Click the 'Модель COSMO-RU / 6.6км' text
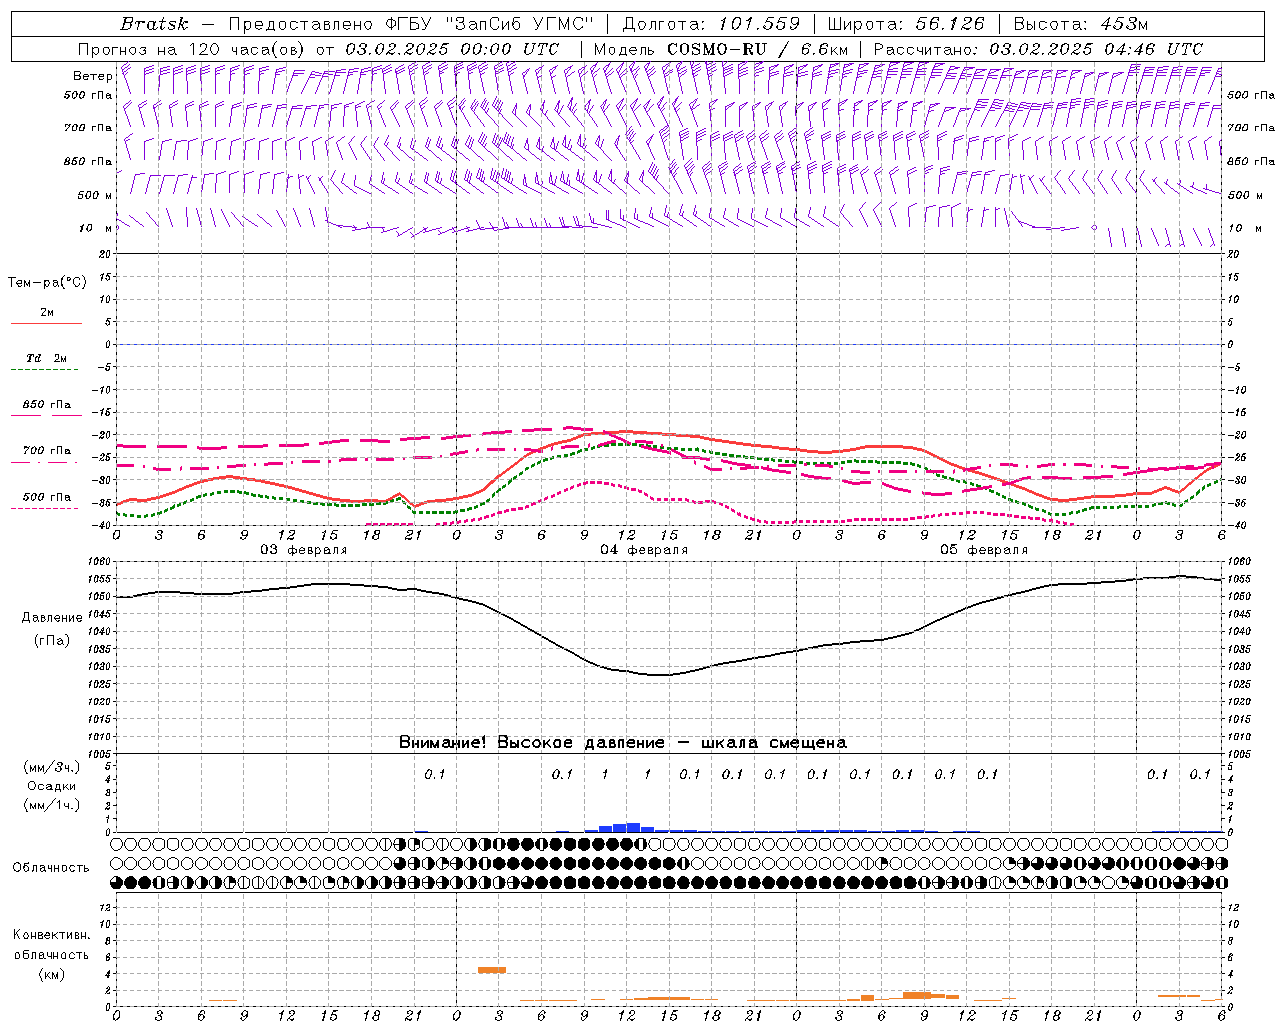 tap(721, 49)
